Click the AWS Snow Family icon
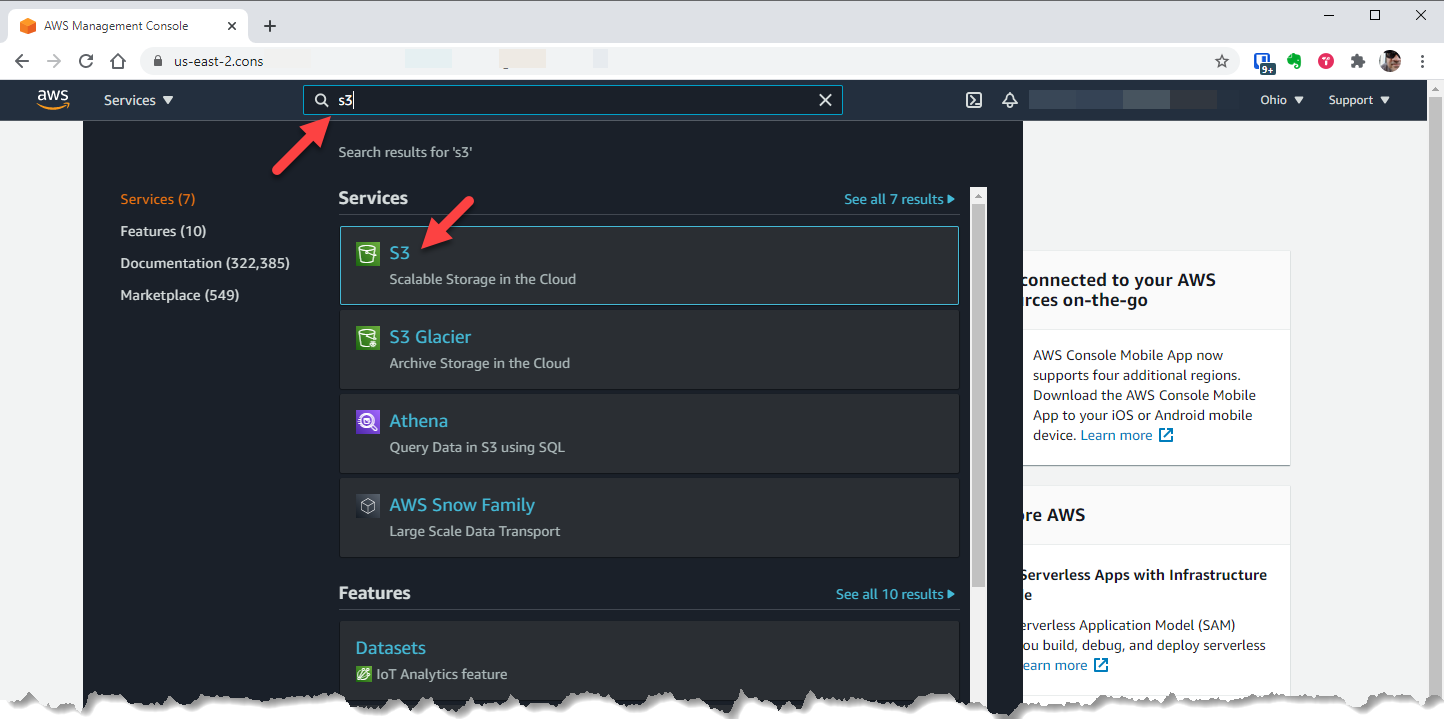Viewport: 1444px width, 719px height. pos(368,506)
